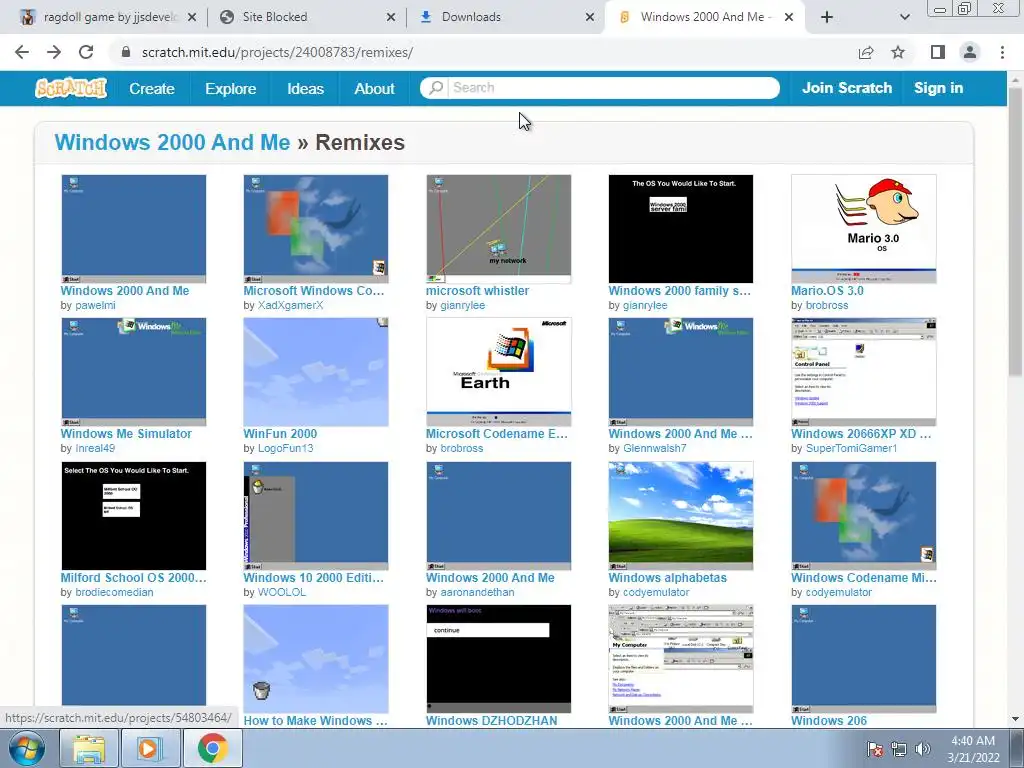Screen dimensions: 1024x768
Task: Click the page vertical scrollbar thumb
Action: coord(1015,230)
